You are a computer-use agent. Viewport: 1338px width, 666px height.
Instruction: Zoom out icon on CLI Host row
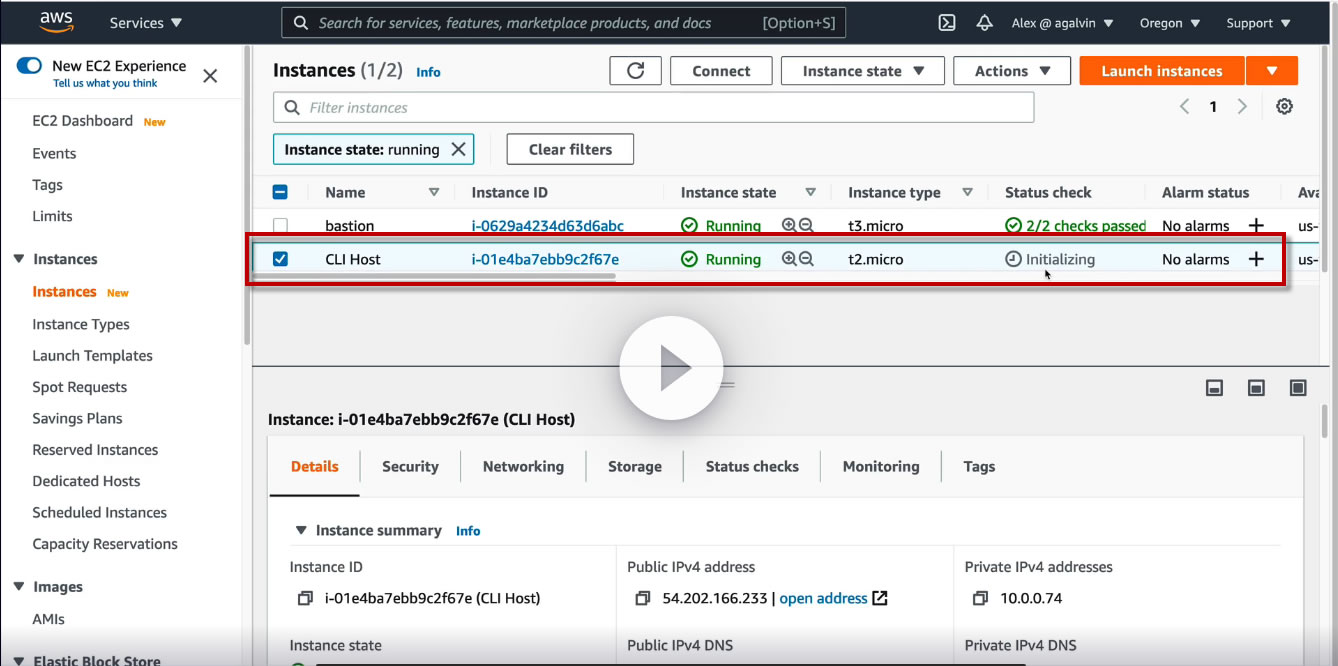point(806,259)
